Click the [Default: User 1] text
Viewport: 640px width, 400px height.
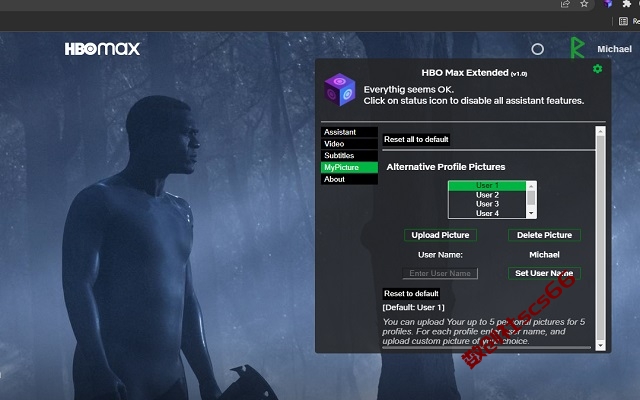413,308
